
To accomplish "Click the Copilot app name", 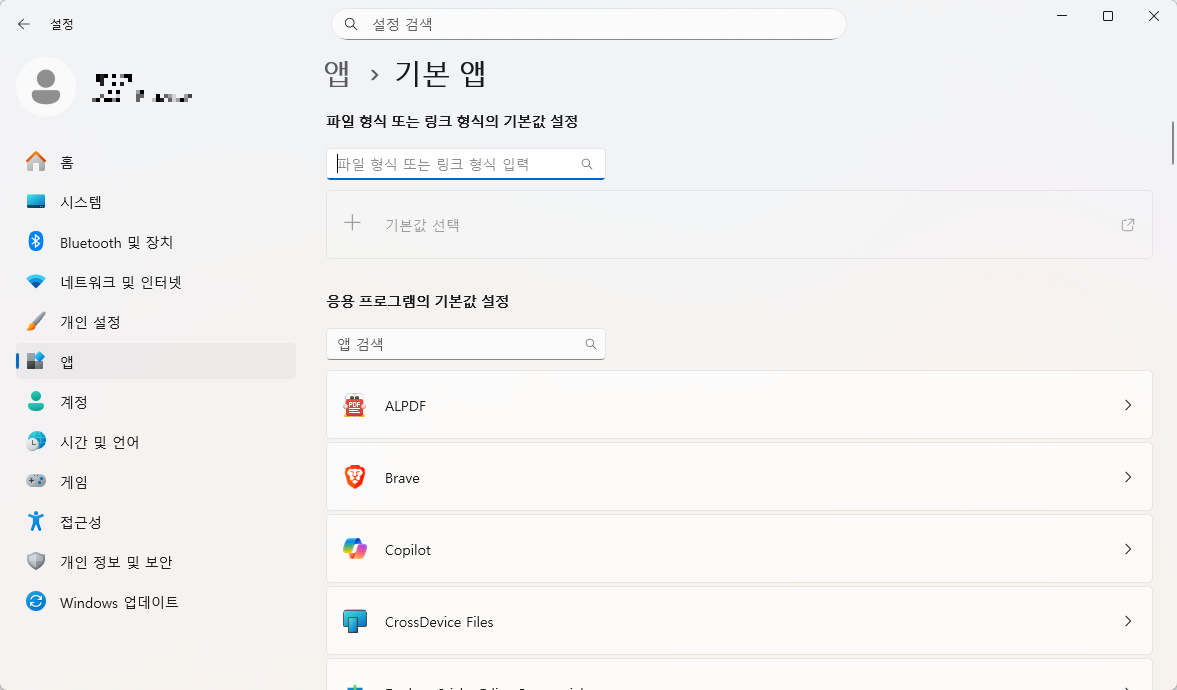I will tap(408, 550).
